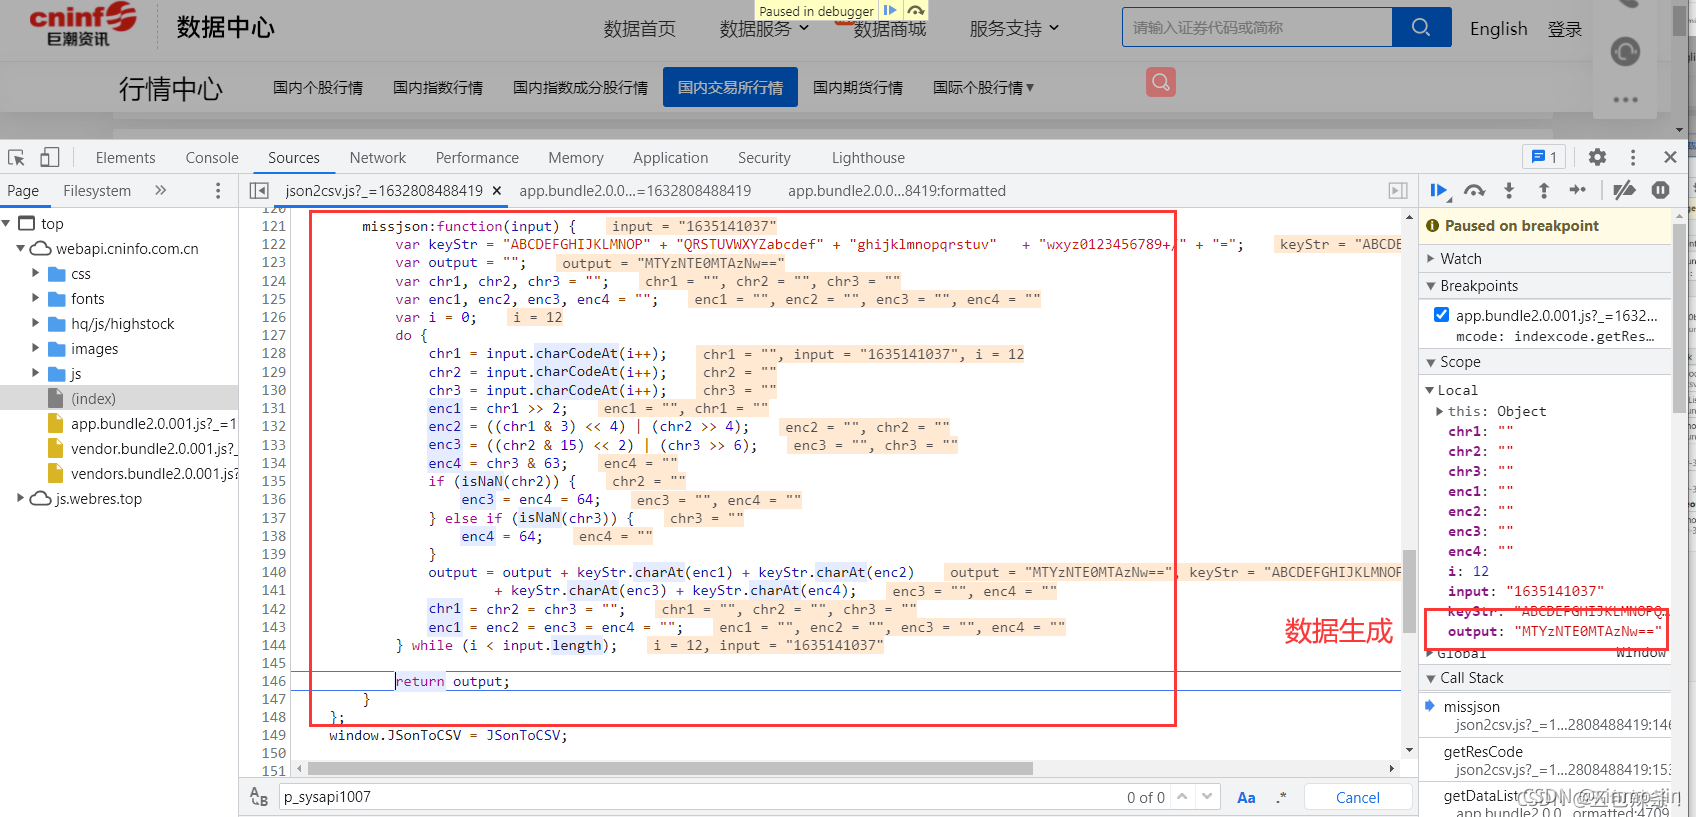Switch to the Console tab
This screenshot has height=817, width=1696.
pyautogui.click(x=212, y=157)
